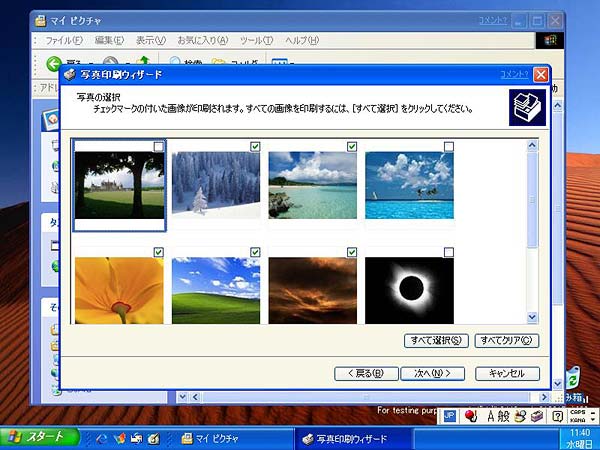Close the photo print wizard dialog

pyautogui.click(x=541, y=75)
